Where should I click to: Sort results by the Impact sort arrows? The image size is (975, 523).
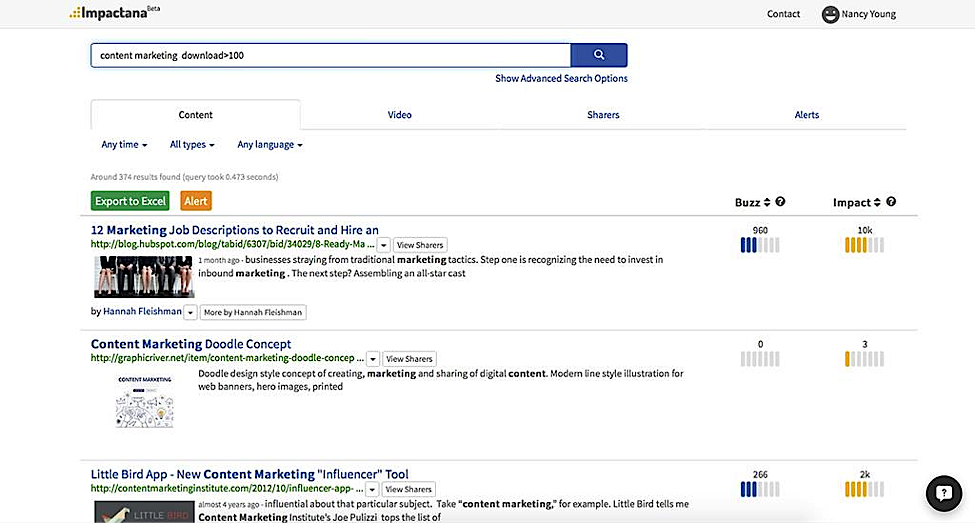click(x=877, y=202)
